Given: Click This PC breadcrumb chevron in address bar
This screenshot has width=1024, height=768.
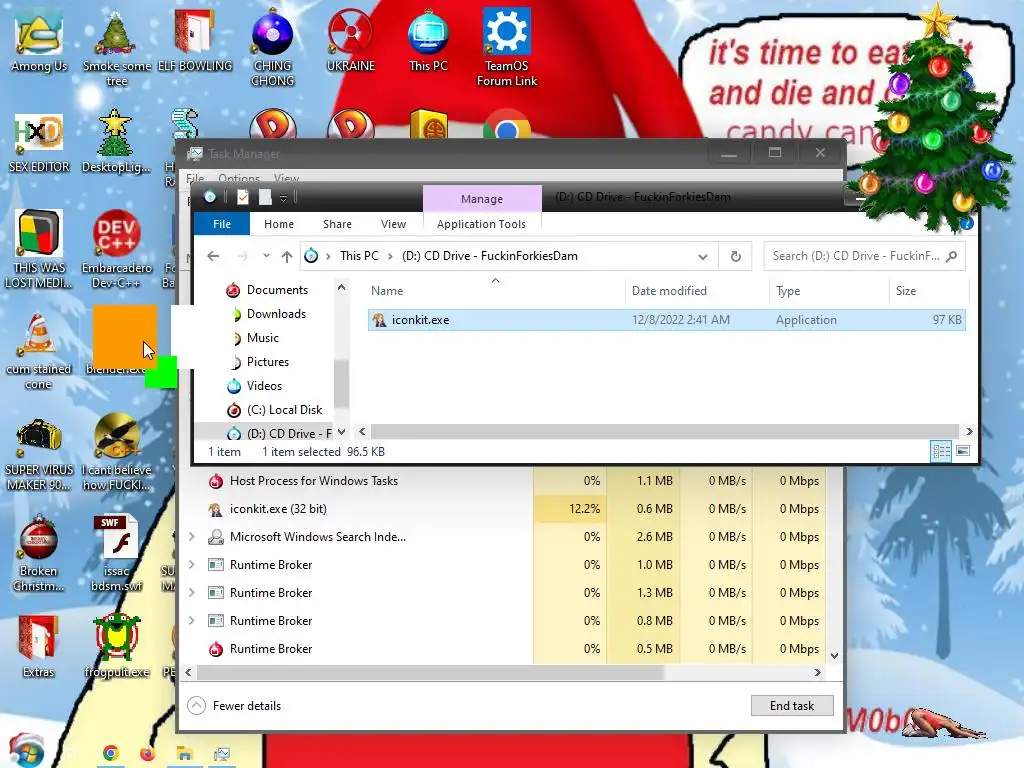Looking at the screenshot, I should point(390,256).
